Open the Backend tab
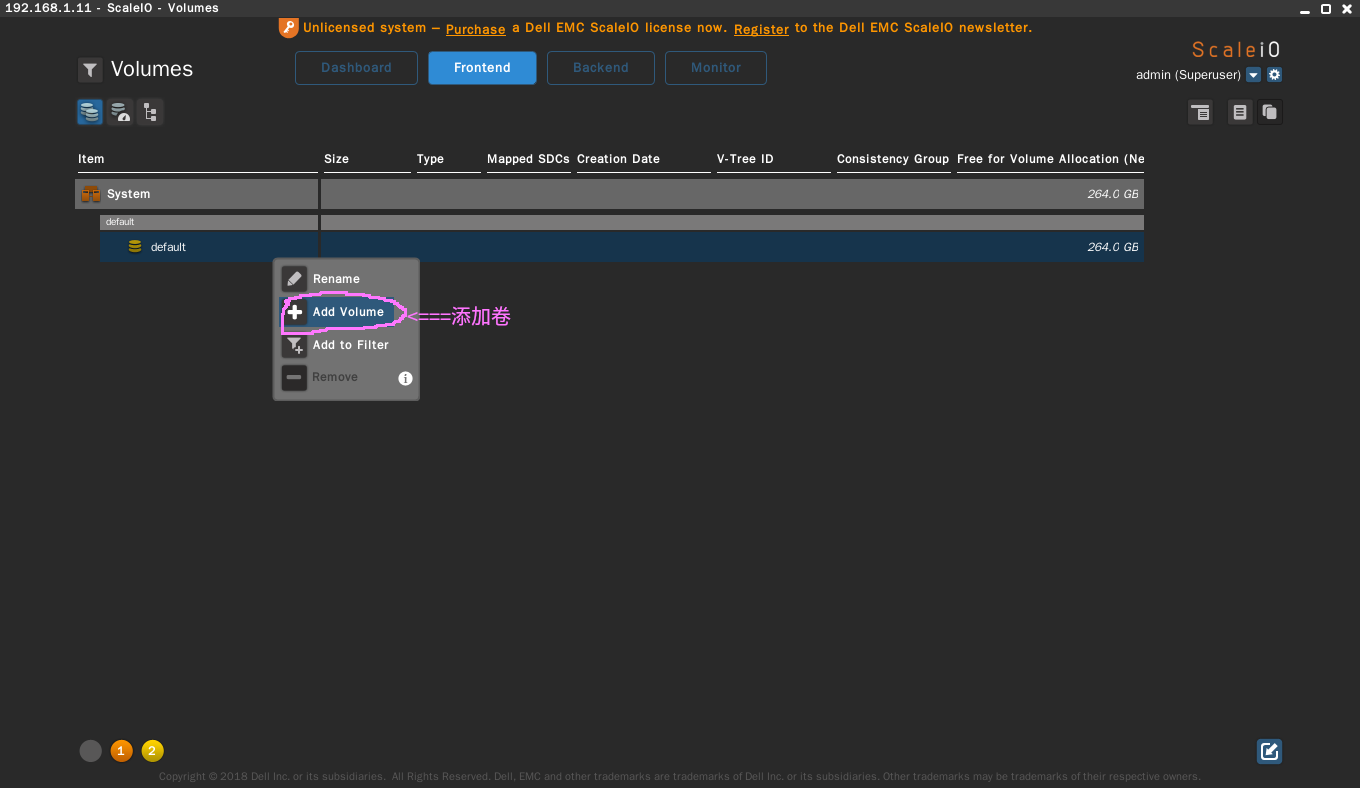The image size is (1360, 788). 601,68
